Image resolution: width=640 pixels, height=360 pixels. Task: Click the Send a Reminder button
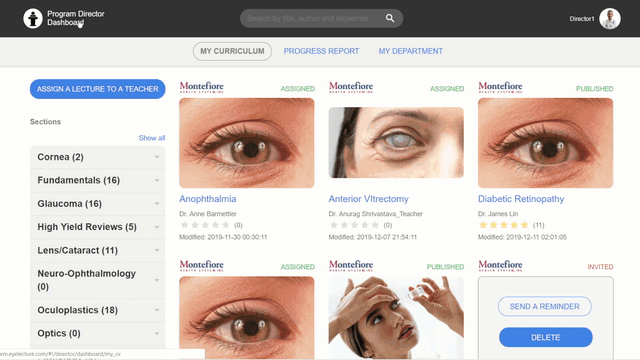pos(544,307)
